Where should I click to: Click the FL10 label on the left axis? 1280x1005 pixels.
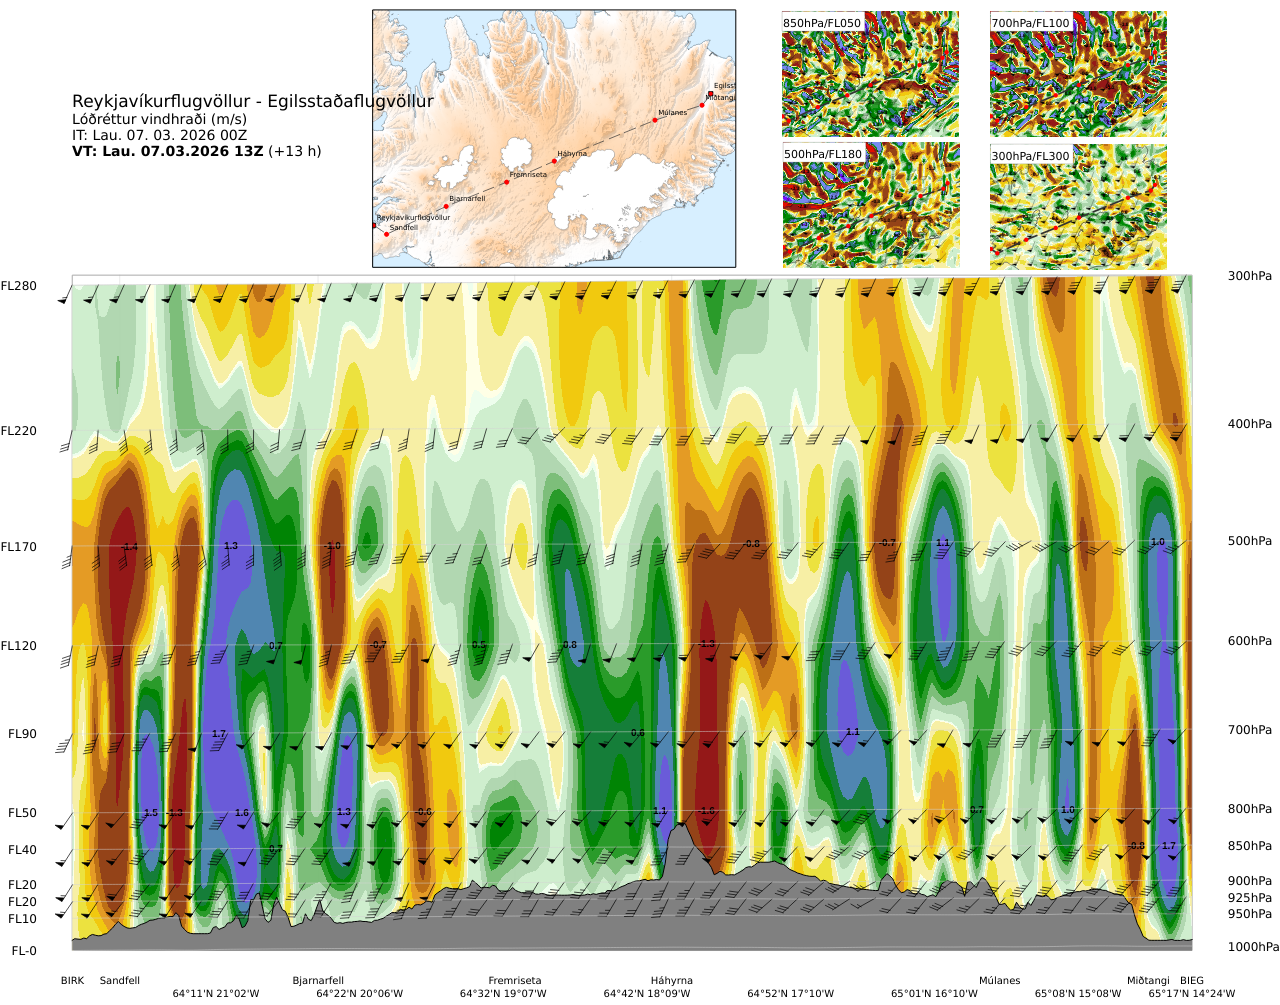[x=22, y=919]
